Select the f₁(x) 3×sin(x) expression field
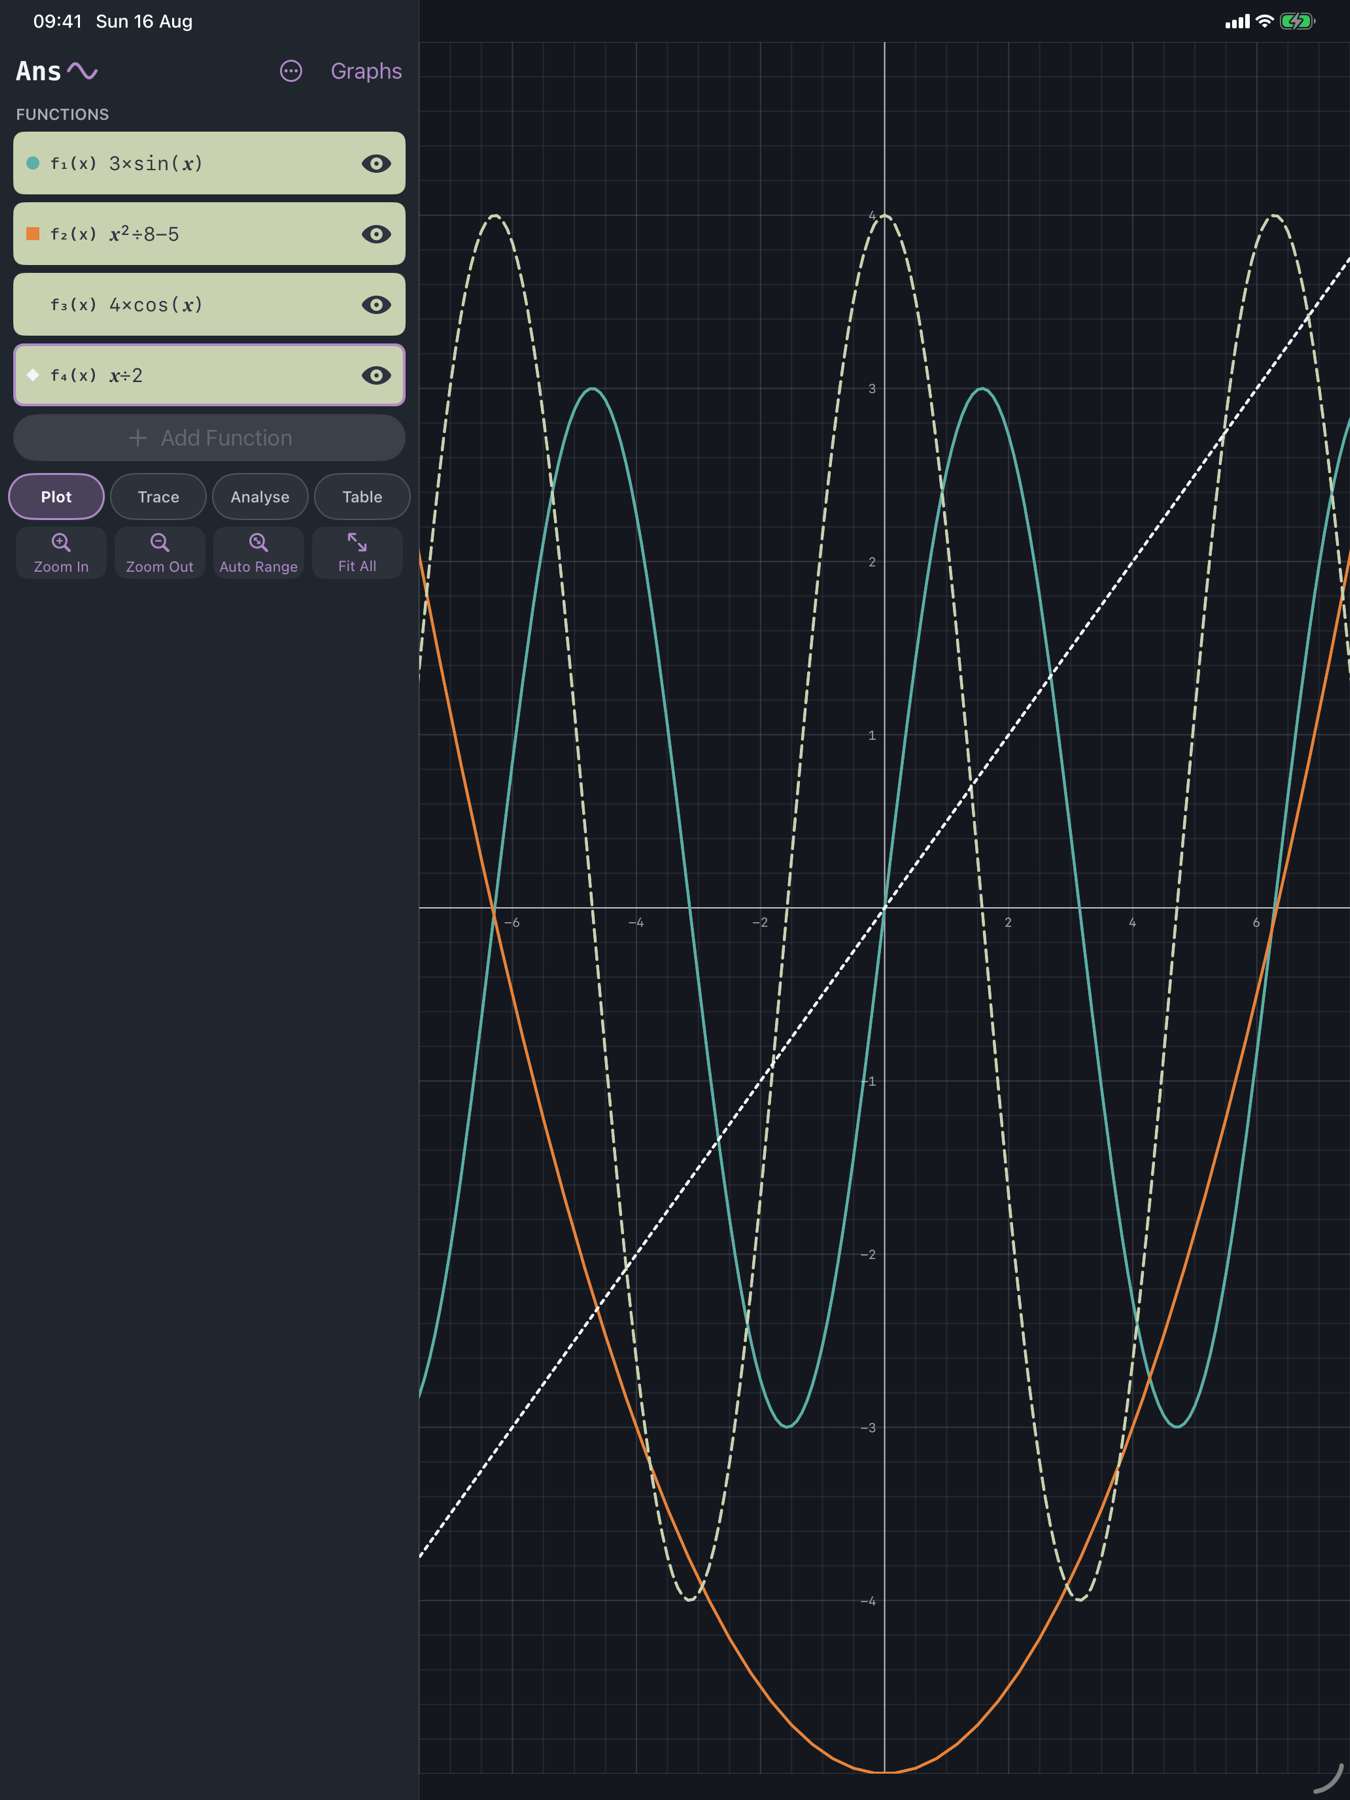 209,163
